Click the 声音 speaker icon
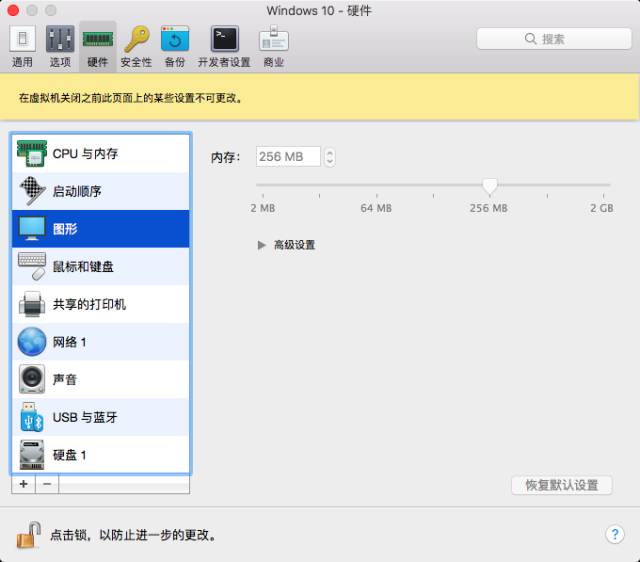 (x=32, y=379)
